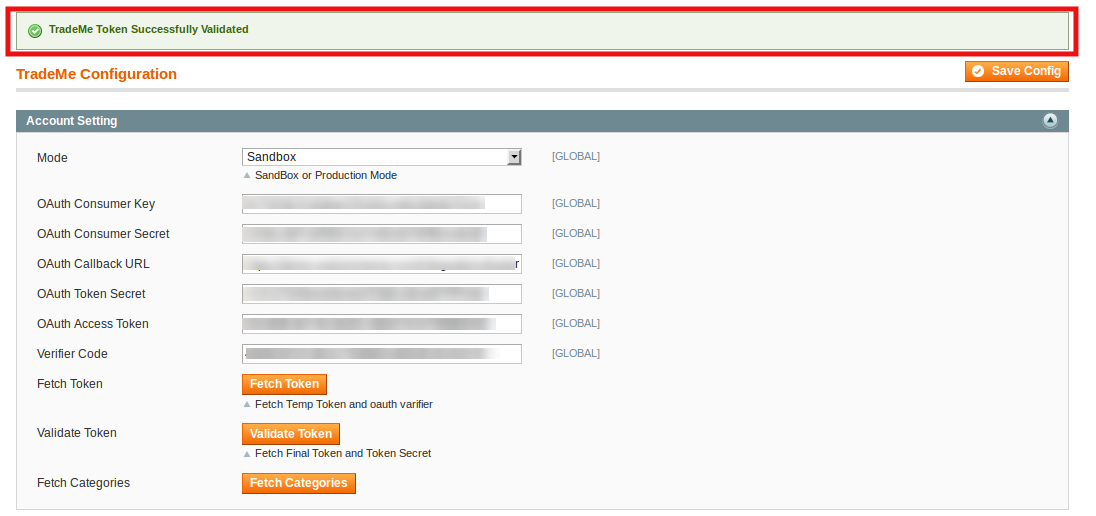Click the Validate Token row label
This screenshot has width=1096, height=516.
pyautogui.click(x=77, y=433)
